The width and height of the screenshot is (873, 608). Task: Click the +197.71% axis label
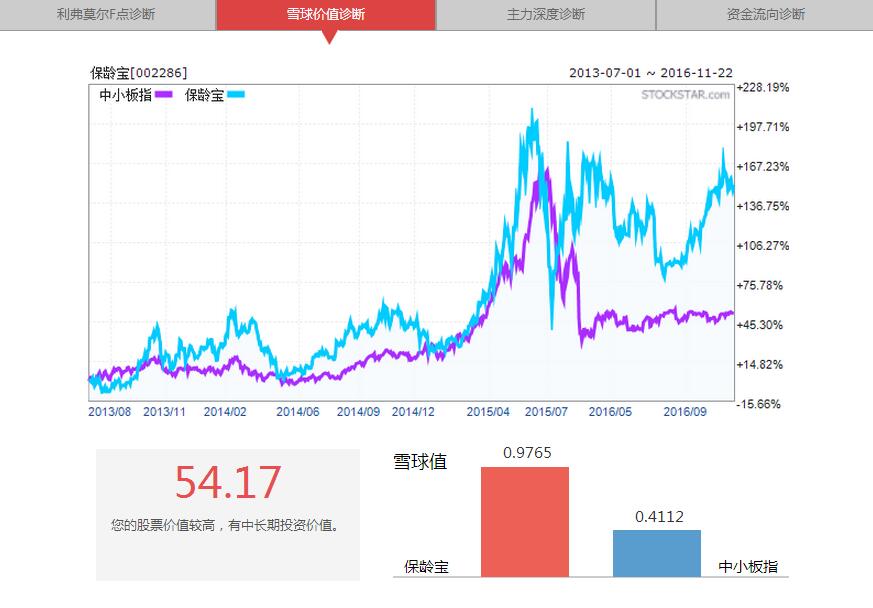tap(763, 127)
